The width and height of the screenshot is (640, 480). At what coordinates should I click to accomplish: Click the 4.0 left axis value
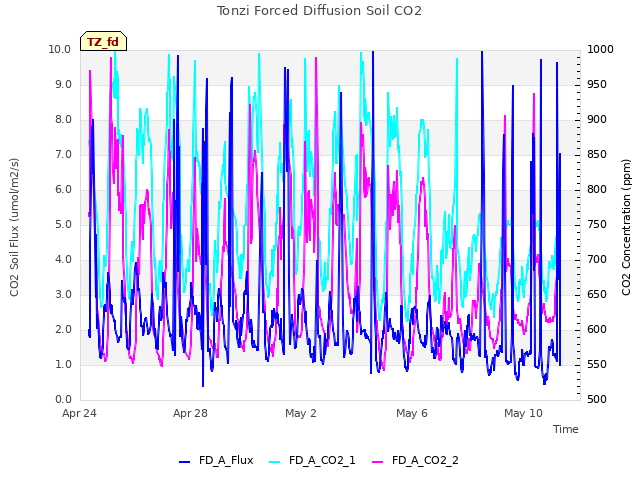[x=63, y=260]
